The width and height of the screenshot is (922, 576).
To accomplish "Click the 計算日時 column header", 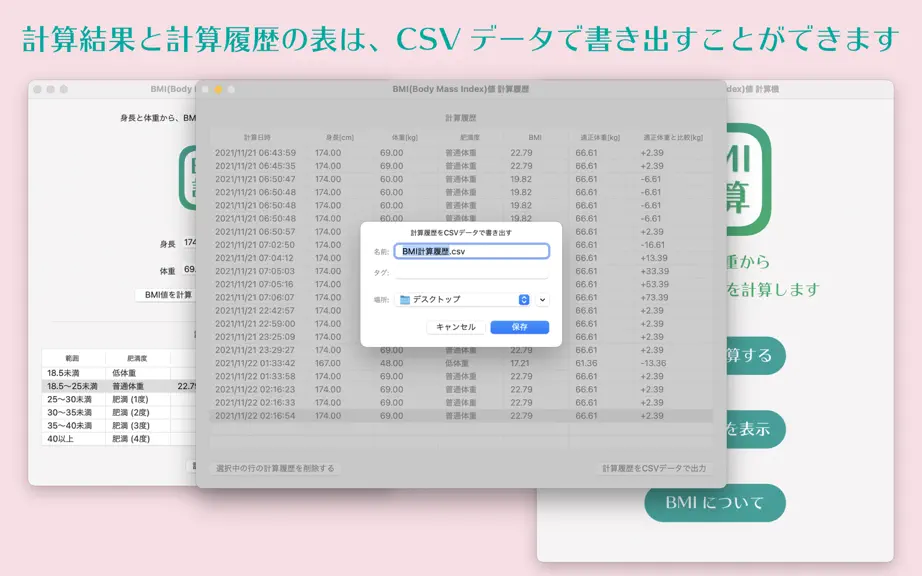I will [x=257, y=138].
